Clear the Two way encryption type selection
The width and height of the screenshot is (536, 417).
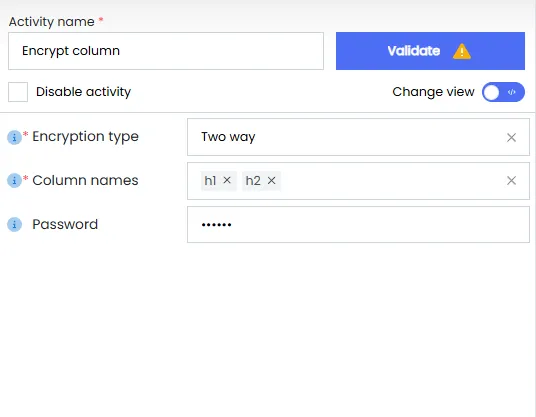coord(511,137)
